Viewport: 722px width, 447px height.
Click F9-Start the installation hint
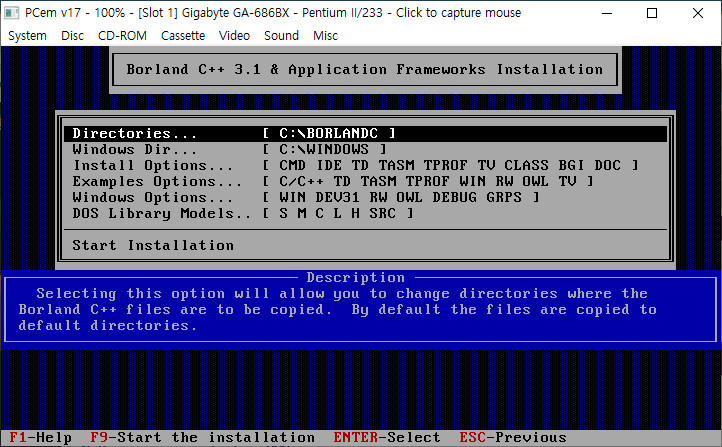[203, 437]
